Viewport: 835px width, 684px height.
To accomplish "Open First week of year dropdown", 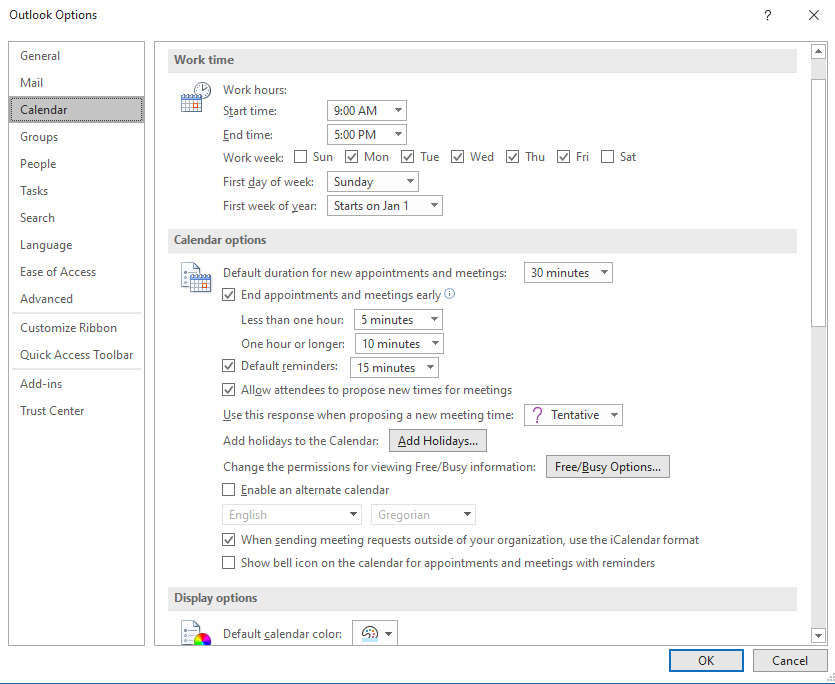I will point(384,206).
